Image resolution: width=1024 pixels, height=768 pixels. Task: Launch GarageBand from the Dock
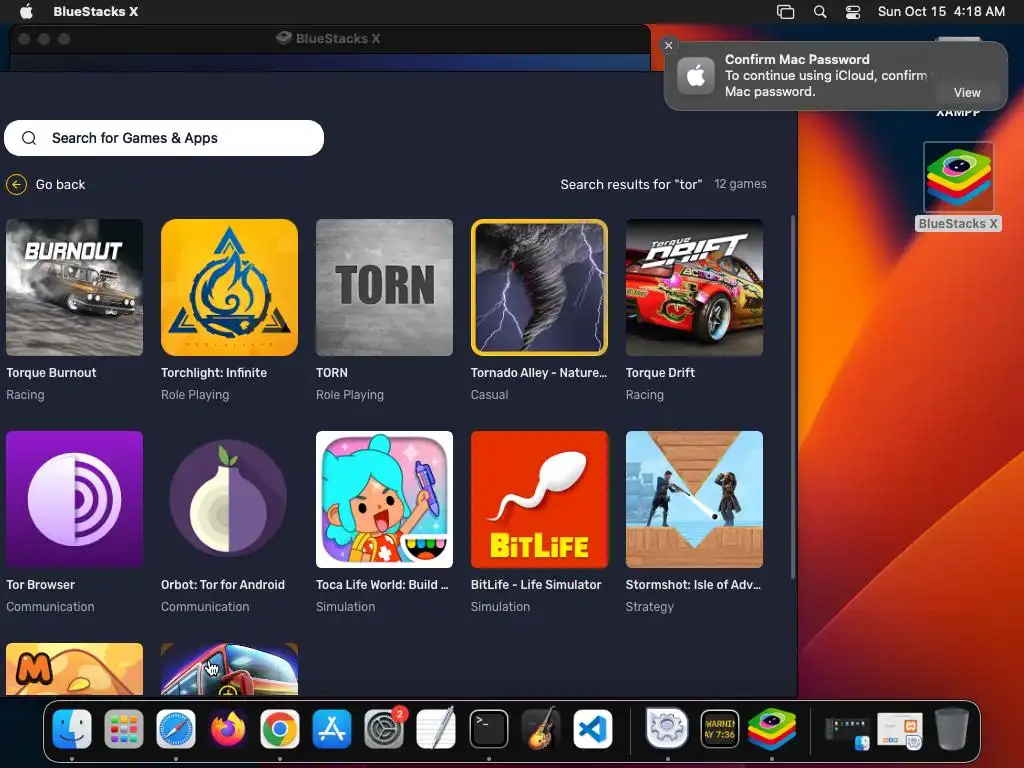(x=541, y=729)
